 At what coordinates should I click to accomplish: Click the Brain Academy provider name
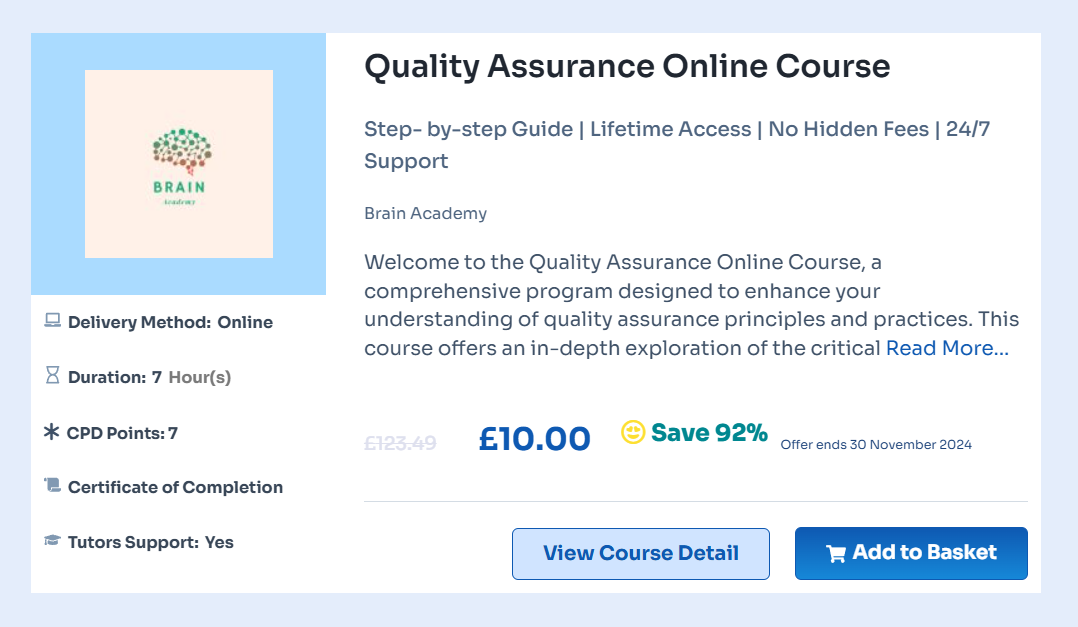tap(425, 213)
